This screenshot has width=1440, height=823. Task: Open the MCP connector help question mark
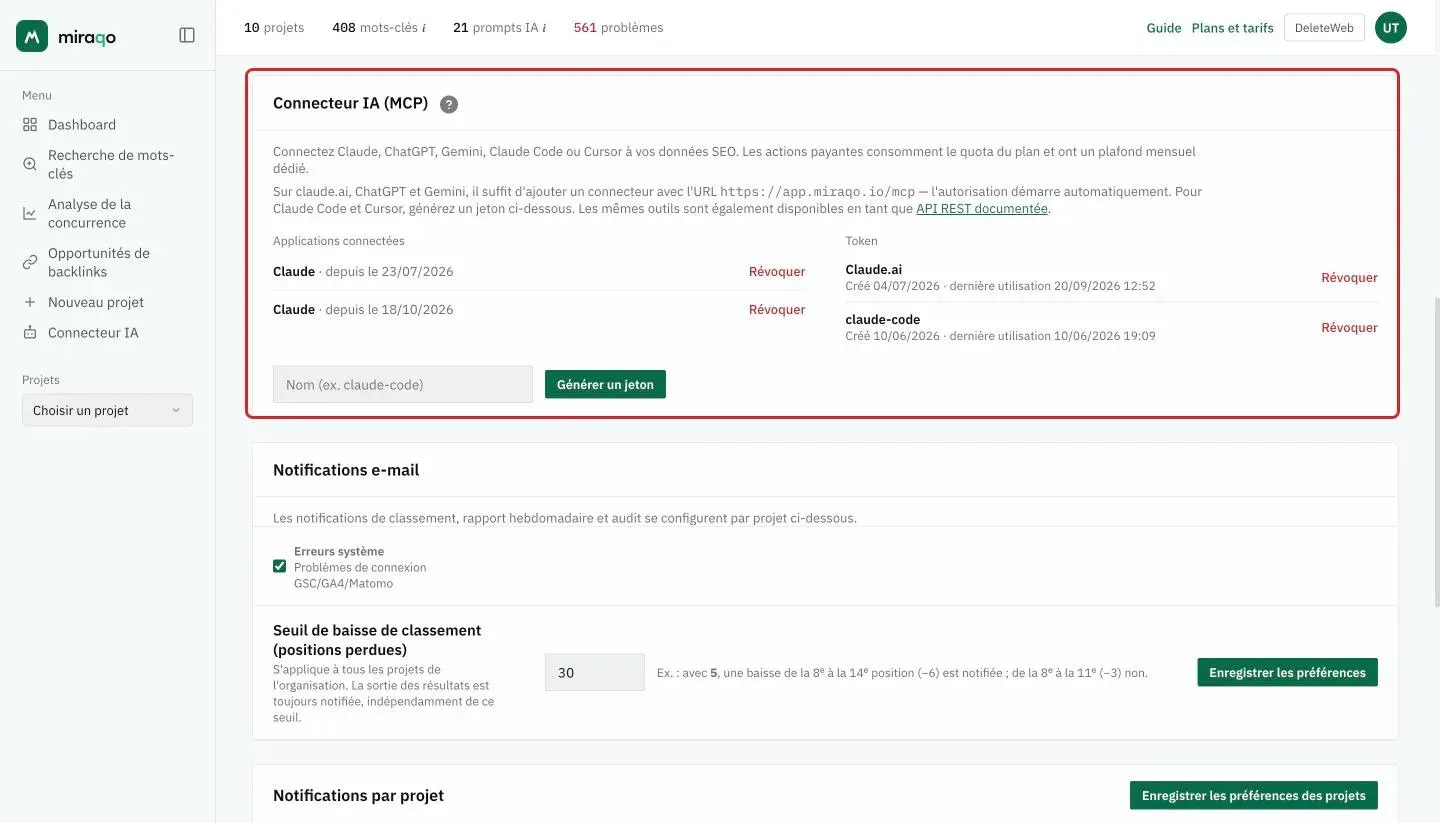coord(449,104)
